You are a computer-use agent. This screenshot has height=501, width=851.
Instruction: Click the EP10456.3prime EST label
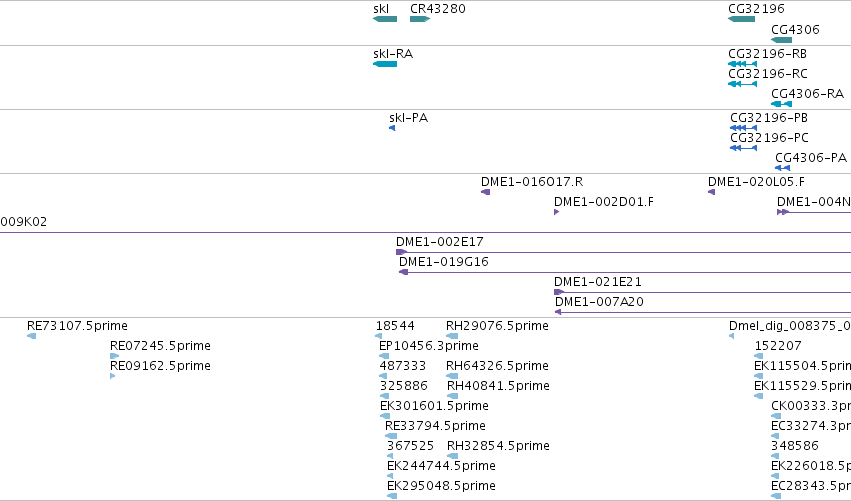pyautogui.click(x=429, y=346)
